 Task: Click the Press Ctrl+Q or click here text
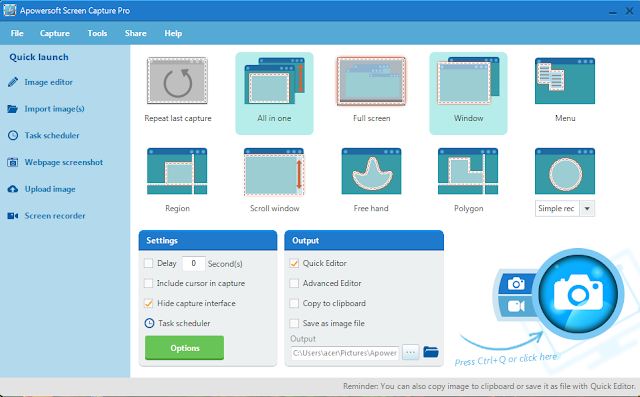(x=506, y=359)
